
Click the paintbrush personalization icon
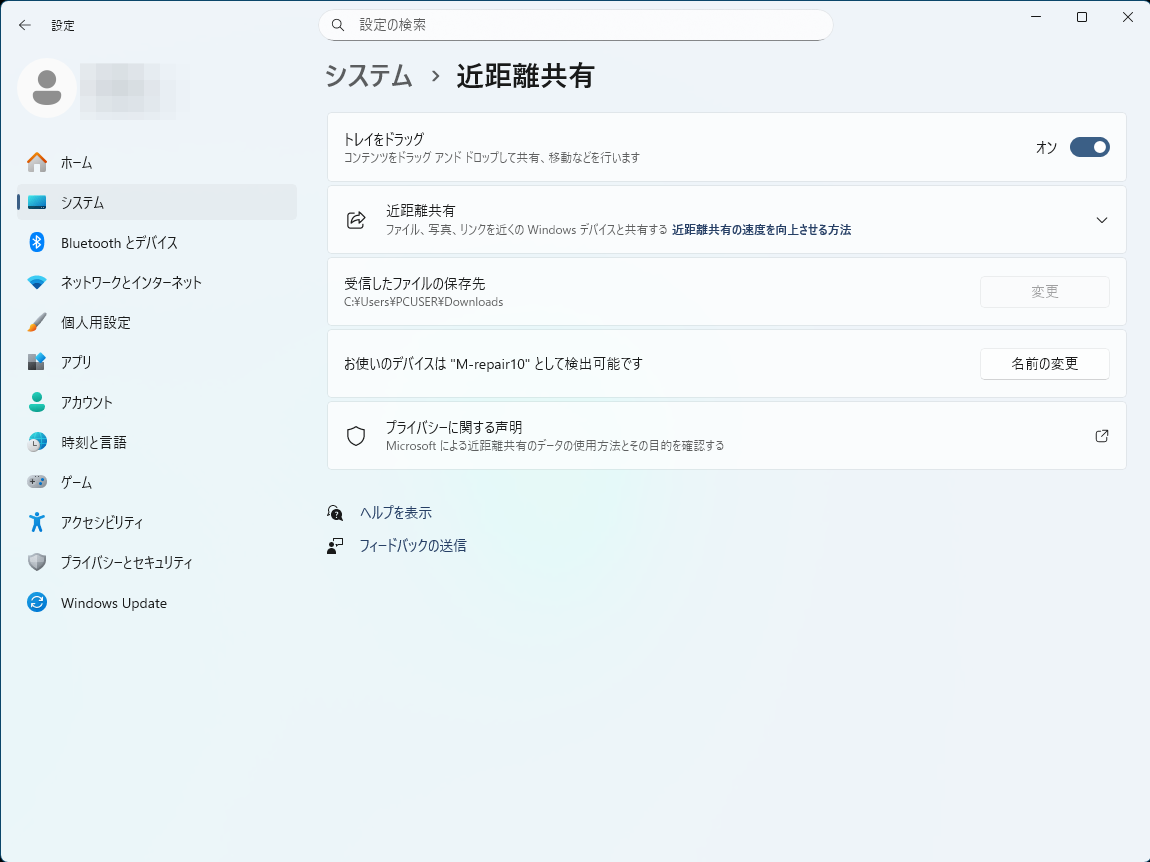coord(37,322)
